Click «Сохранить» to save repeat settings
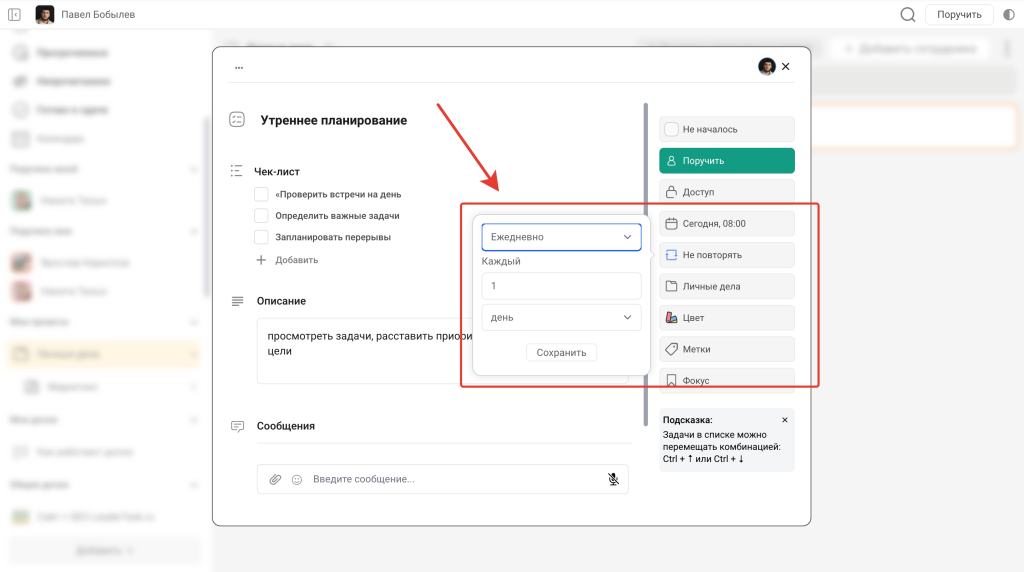The width and height of the screenshot is (1024, 572). (x=561, y=353)
